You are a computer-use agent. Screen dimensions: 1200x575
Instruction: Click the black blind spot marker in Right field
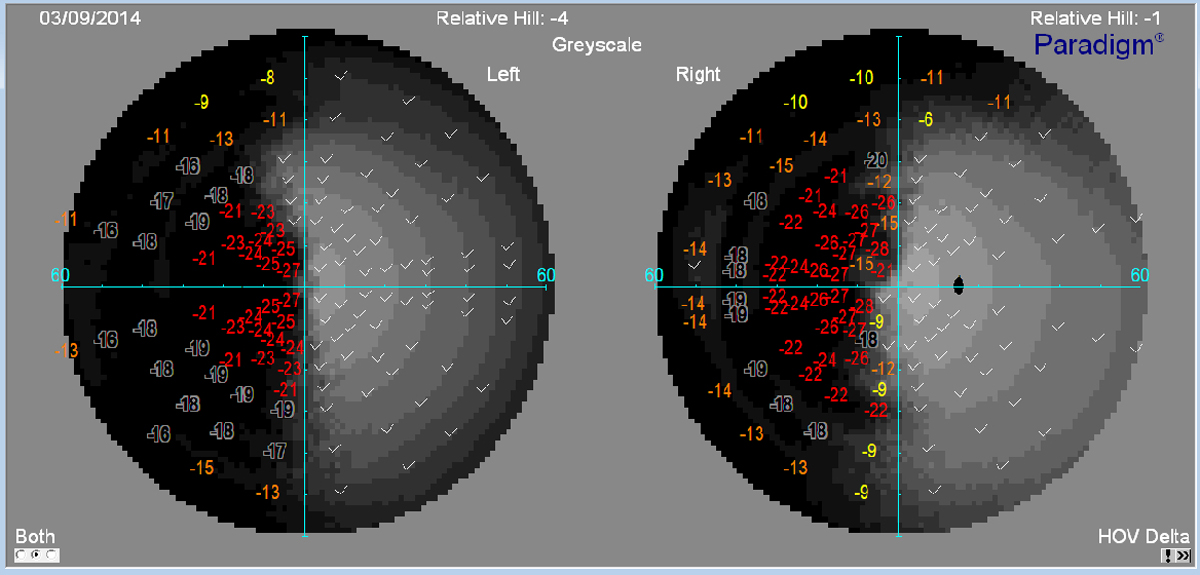tap(959, 286)
